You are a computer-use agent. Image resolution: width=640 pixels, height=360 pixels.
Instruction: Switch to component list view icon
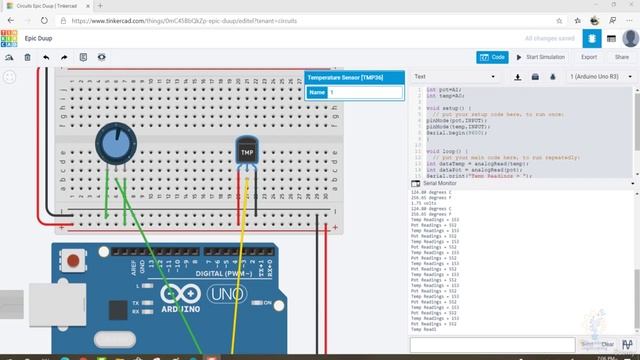click(611, 39)
